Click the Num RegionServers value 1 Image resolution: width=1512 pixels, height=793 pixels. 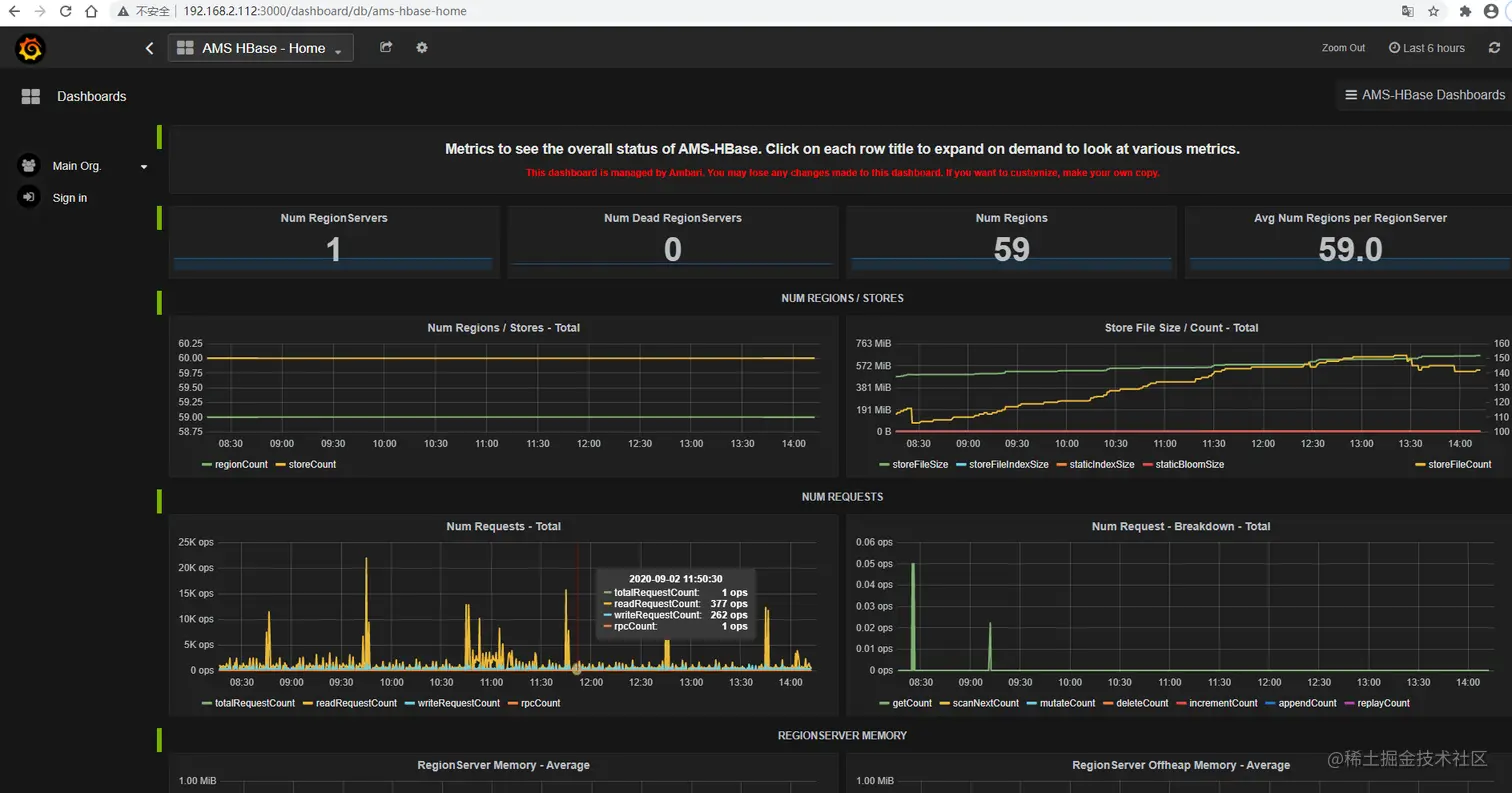(333, 249)
